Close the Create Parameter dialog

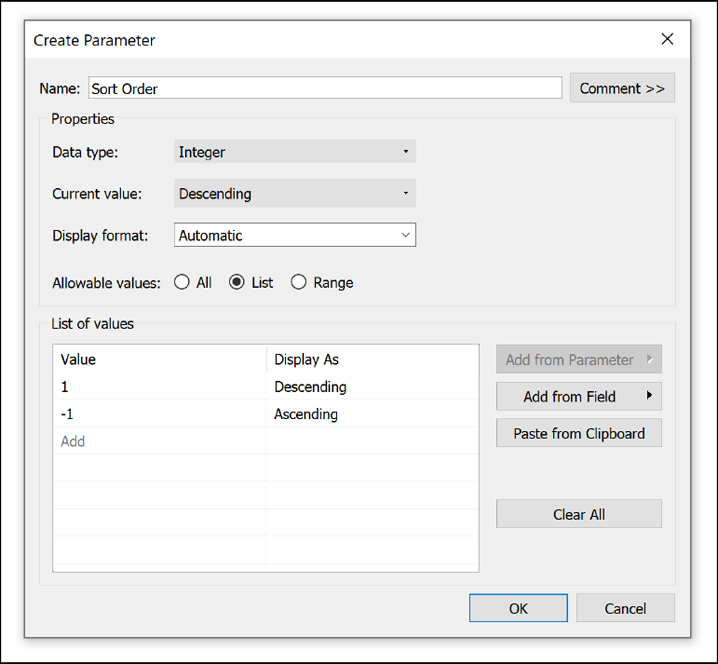click(x=667, y=39)
